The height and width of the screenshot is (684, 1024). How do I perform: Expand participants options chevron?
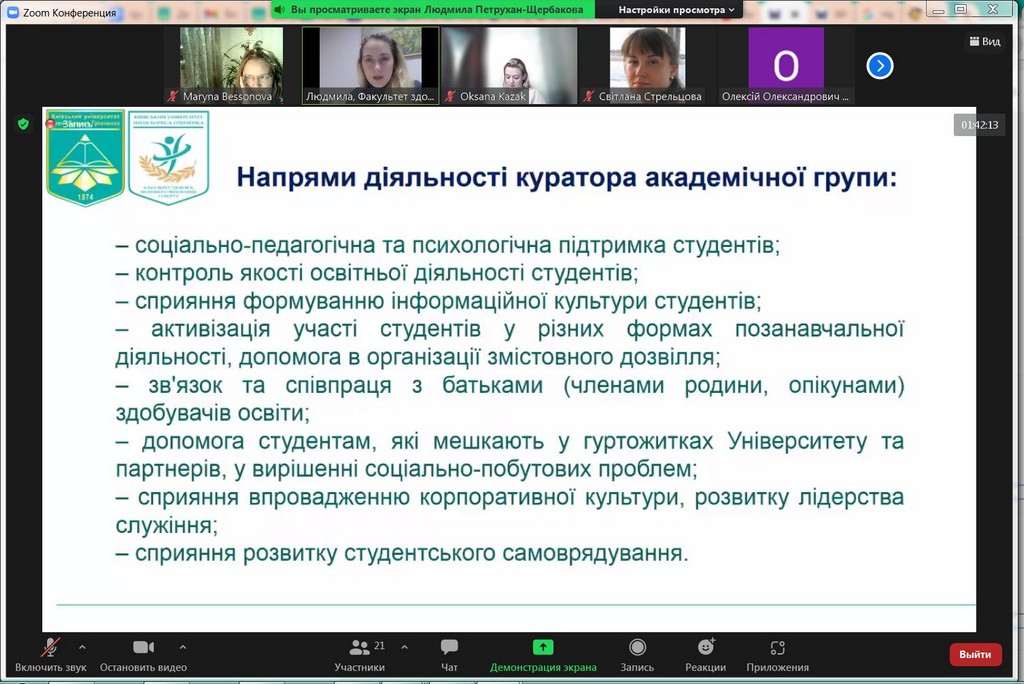pyautogui.click(x=404, y=646)
